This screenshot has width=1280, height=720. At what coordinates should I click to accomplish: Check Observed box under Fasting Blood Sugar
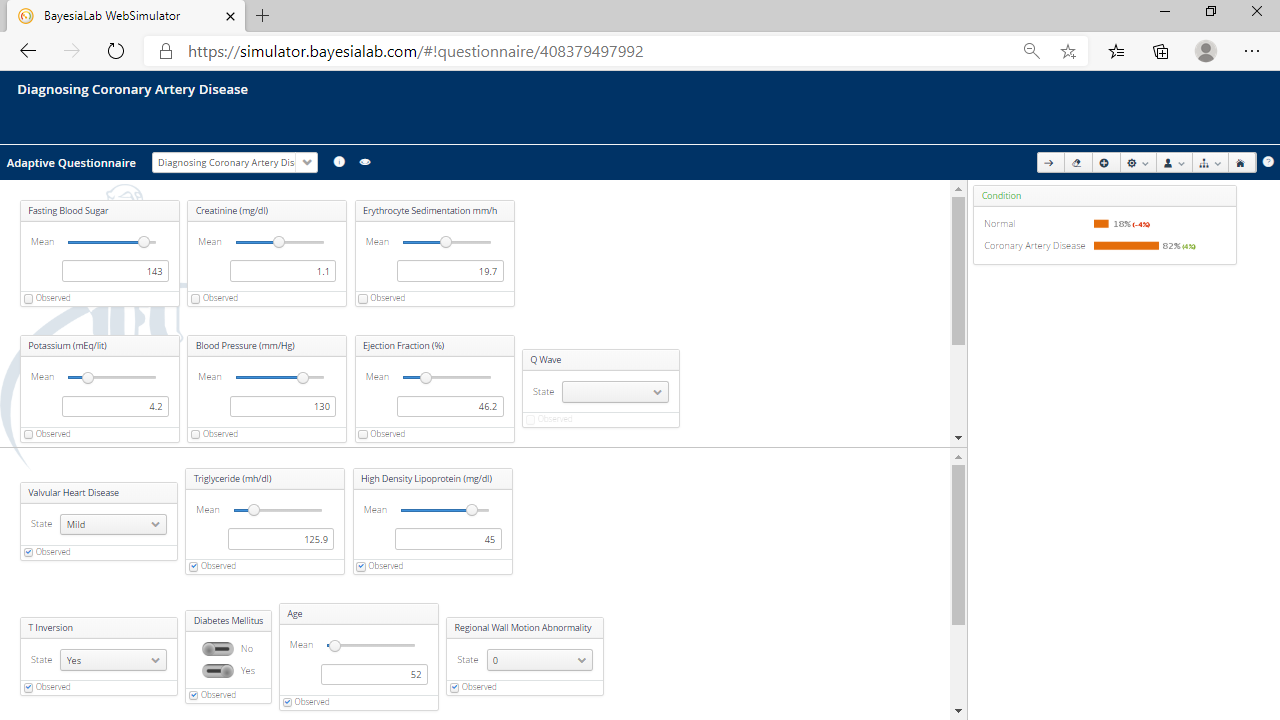[x=29, y=299]
